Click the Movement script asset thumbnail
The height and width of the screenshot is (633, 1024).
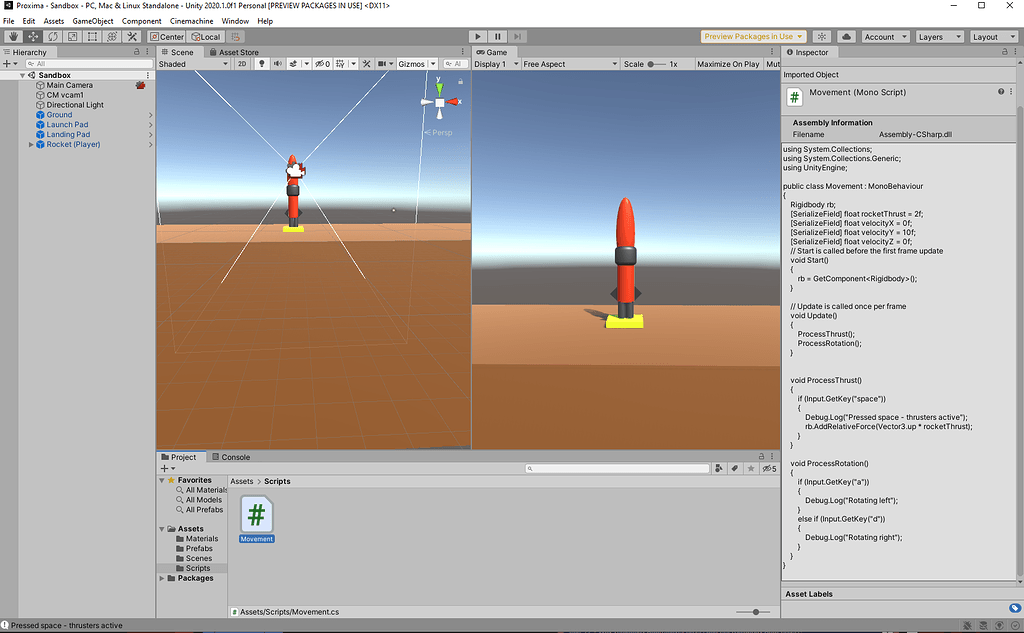point(256,514)
